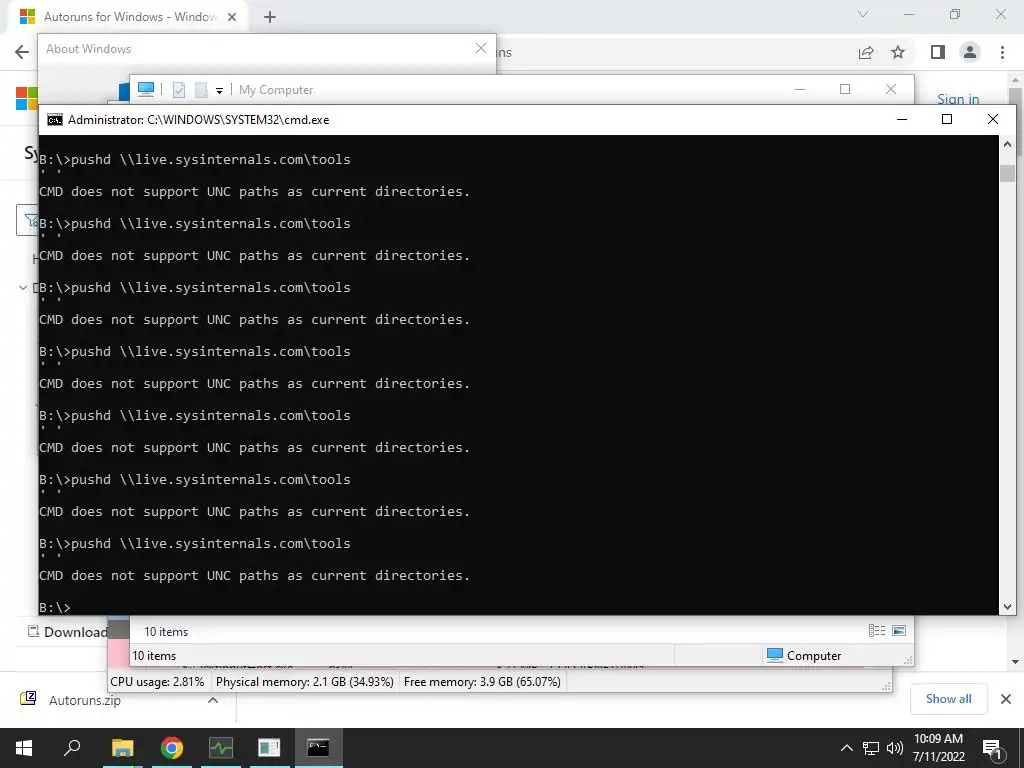This screenshot has width=1024, height=768.
Task: Show hidden system tray icons
Action: tap(846, 748)
